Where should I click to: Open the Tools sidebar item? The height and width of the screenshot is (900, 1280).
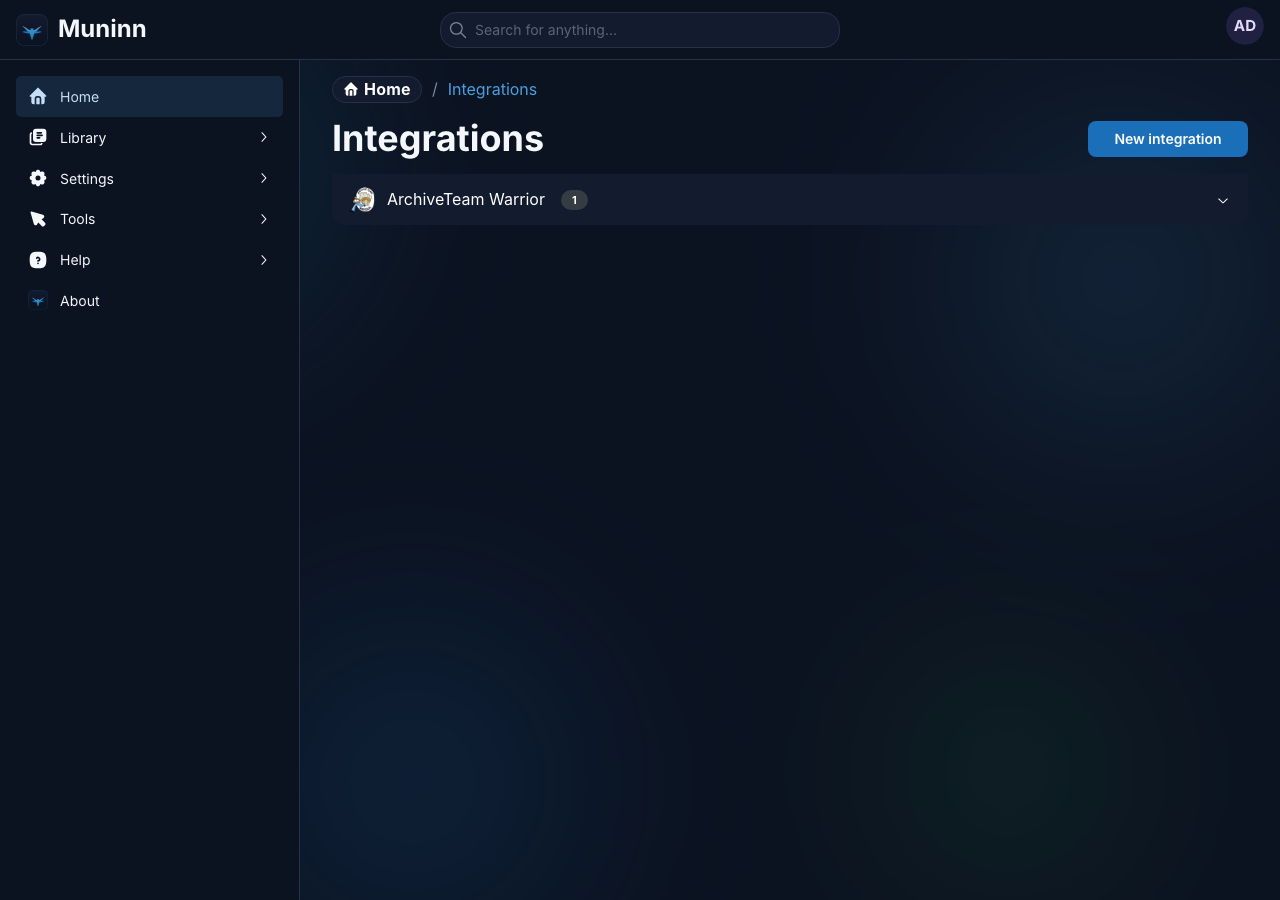(x=149, y=219)
